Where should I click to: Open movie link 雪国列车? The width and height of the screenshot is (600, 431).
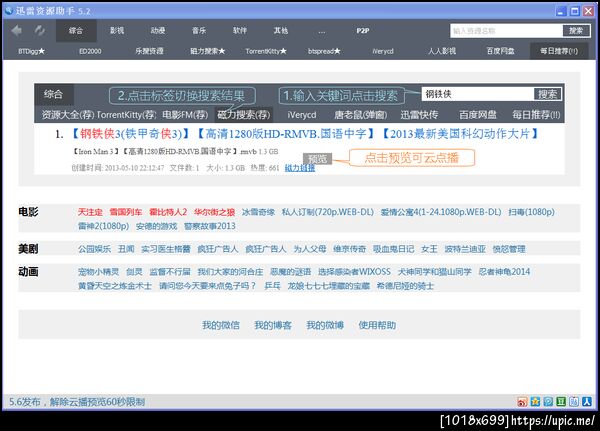126,212
